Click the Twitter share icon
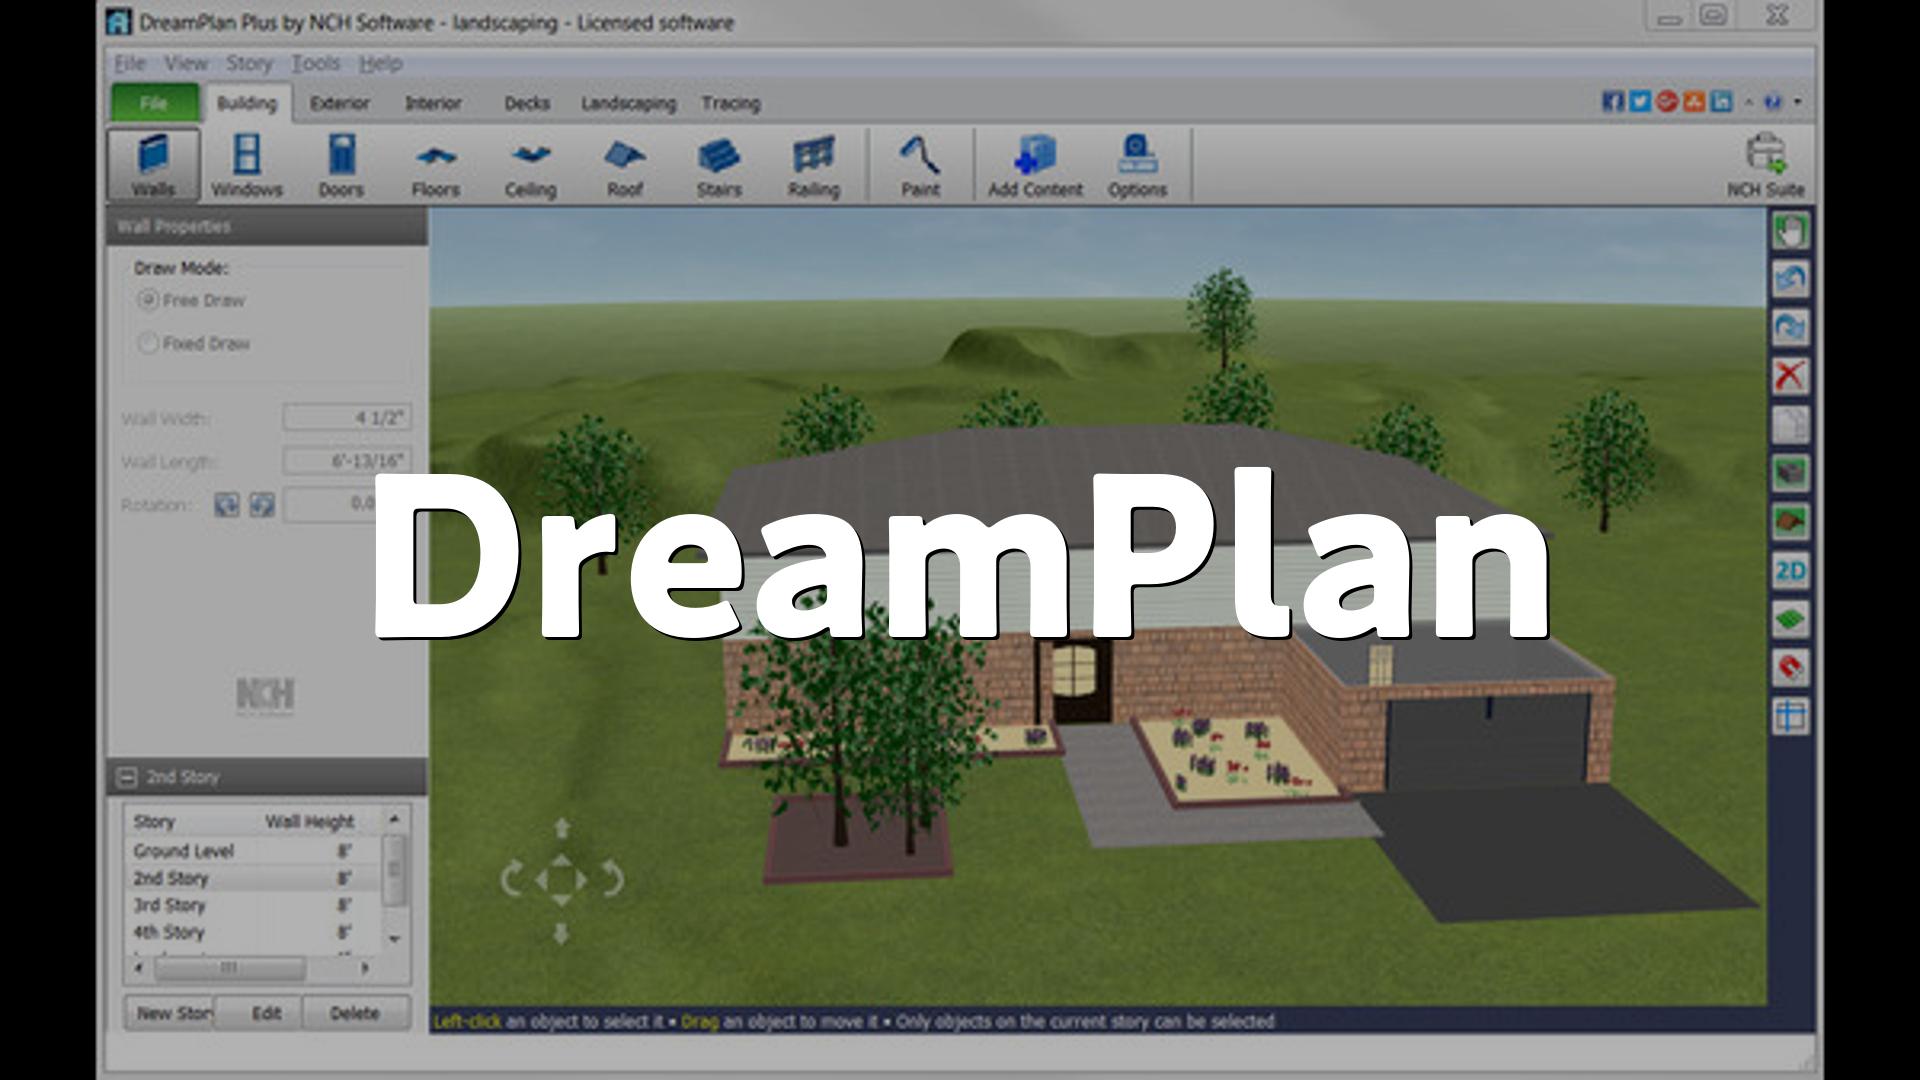 tap(1640, 101)
